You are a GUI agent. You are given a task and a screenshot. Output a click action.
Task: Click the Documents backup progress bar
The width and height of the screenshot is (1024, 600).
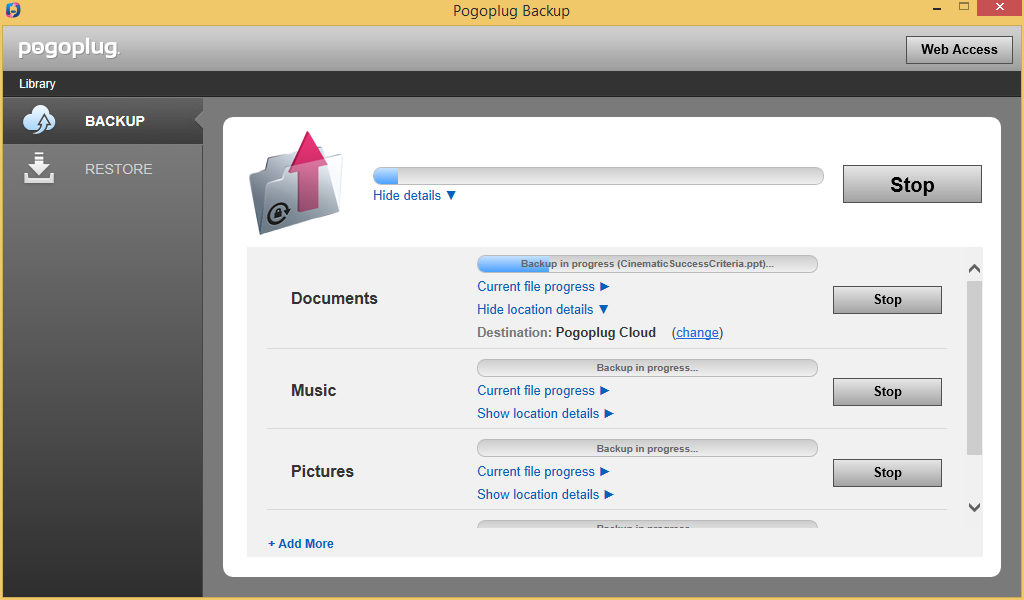tap(647, 264)
